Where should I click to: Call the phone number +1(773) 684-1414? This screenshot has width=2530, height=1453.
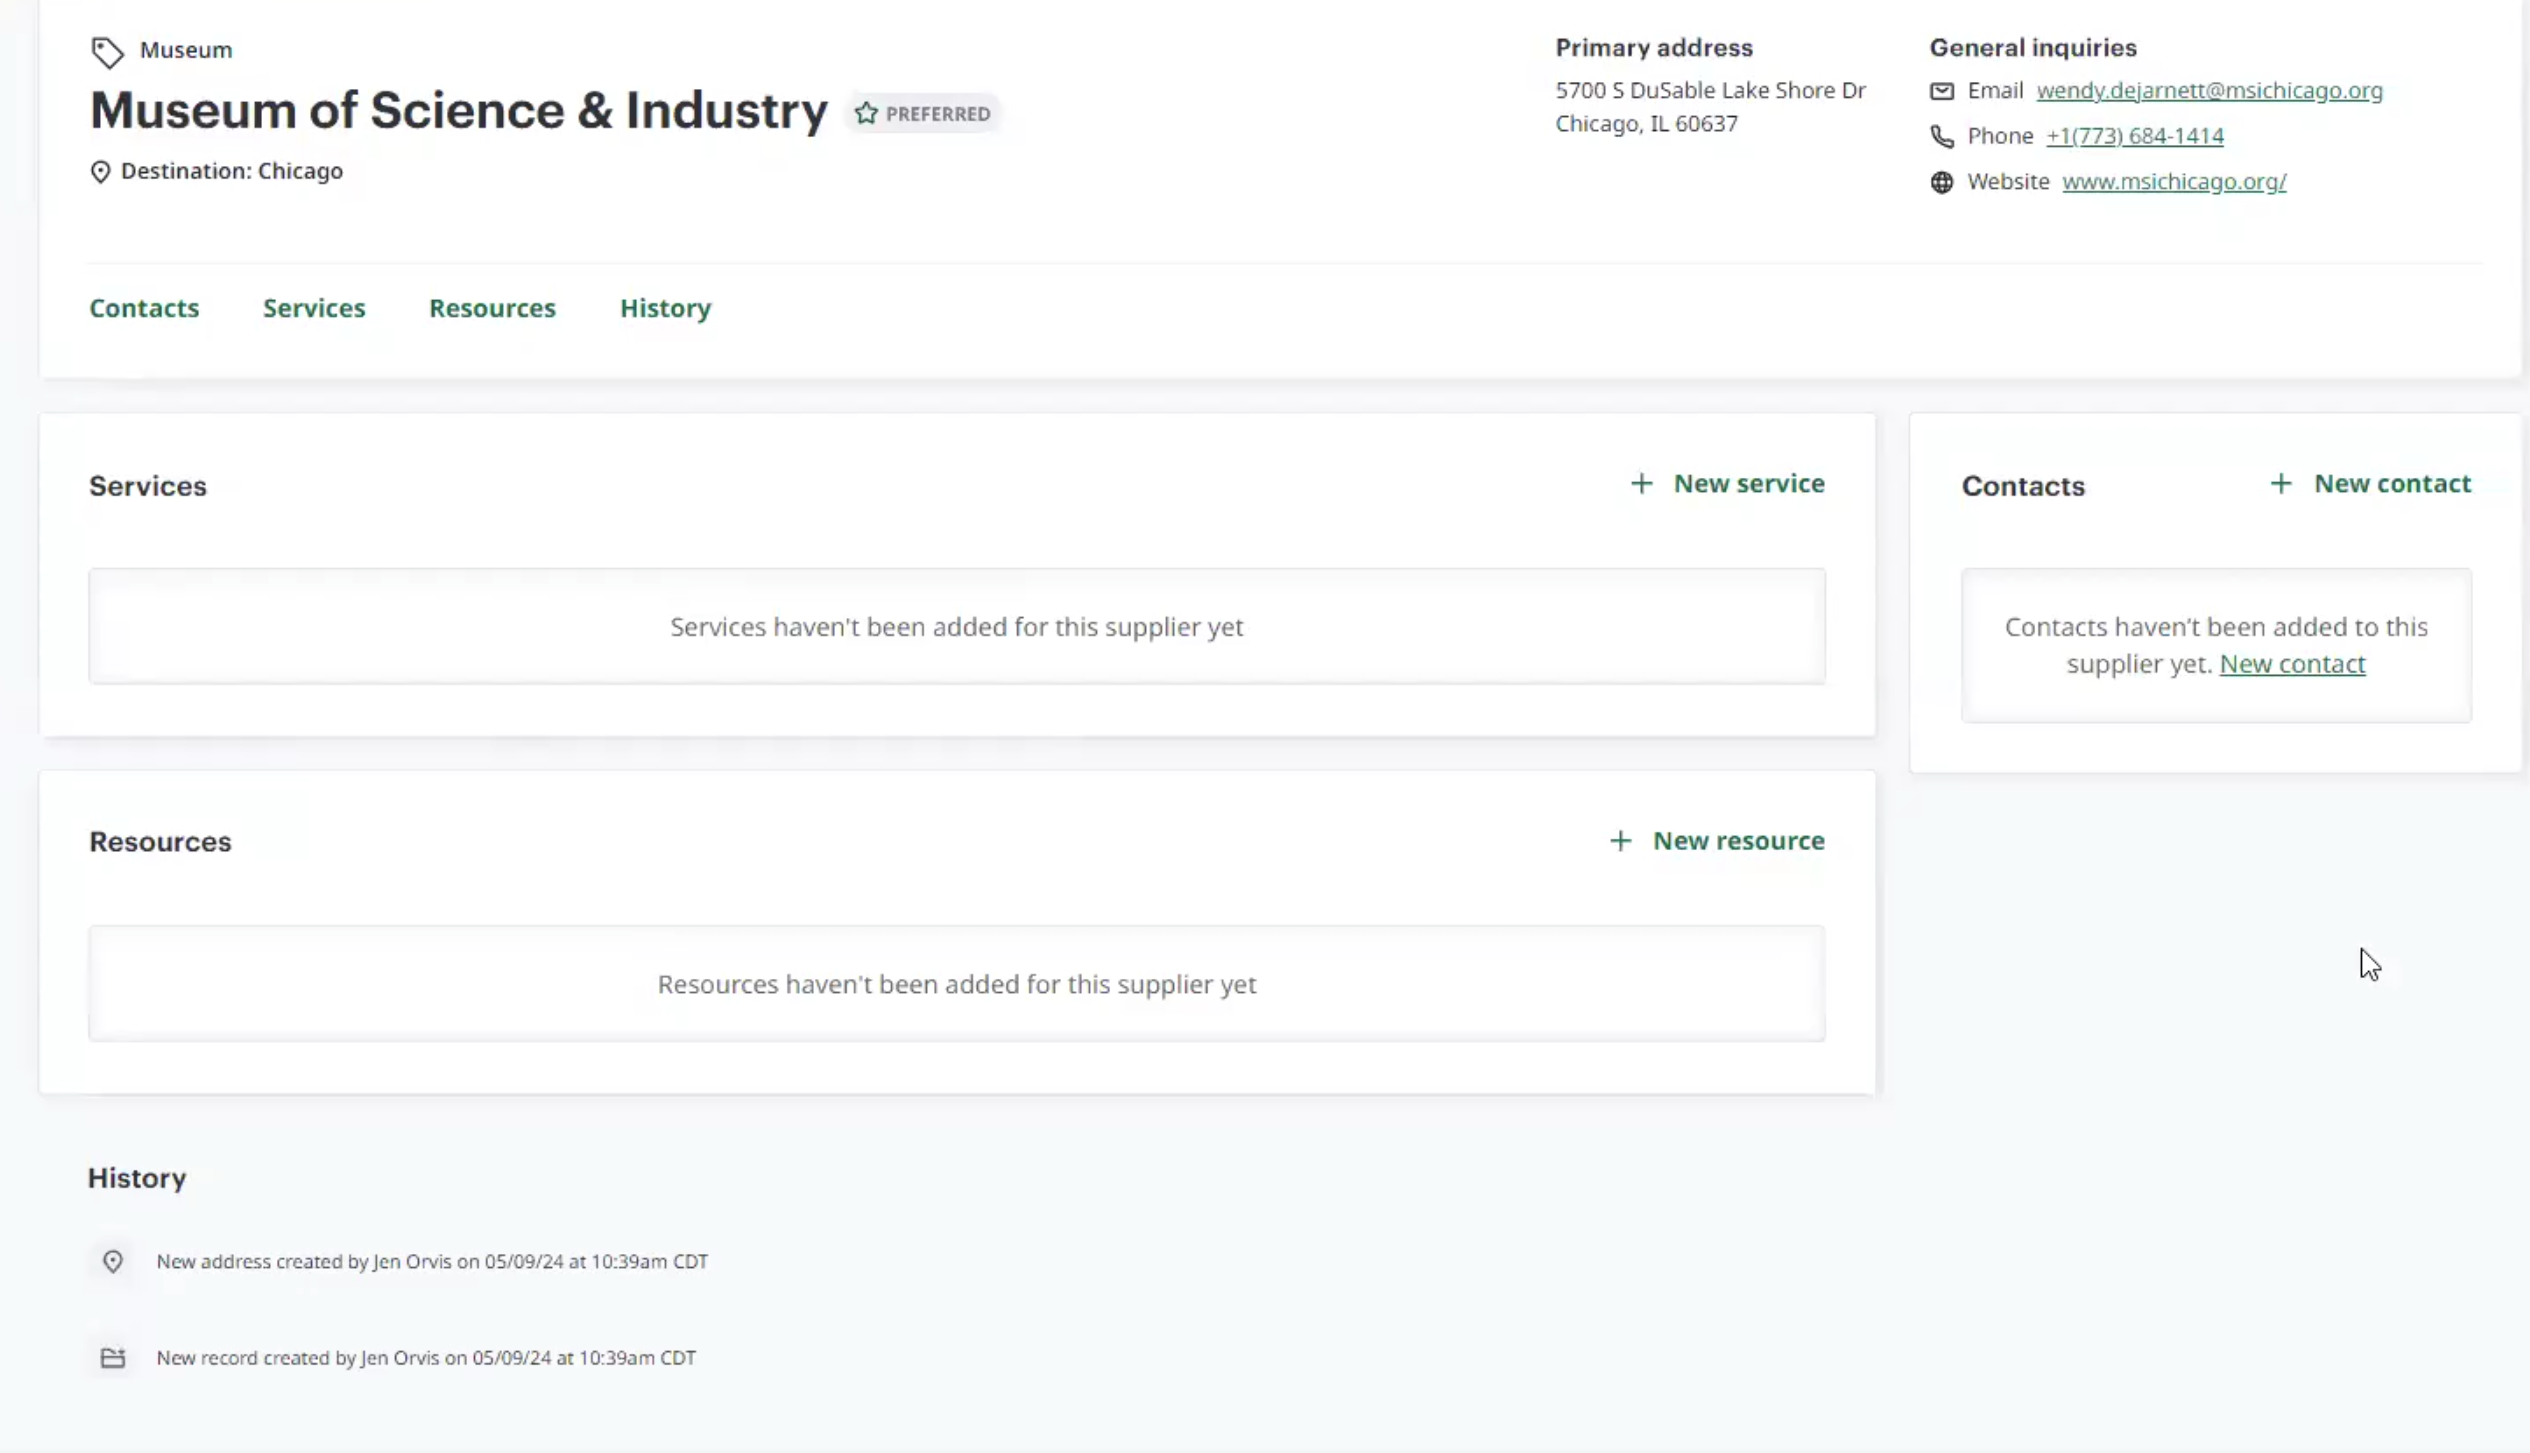click(x=2134, y=136)
